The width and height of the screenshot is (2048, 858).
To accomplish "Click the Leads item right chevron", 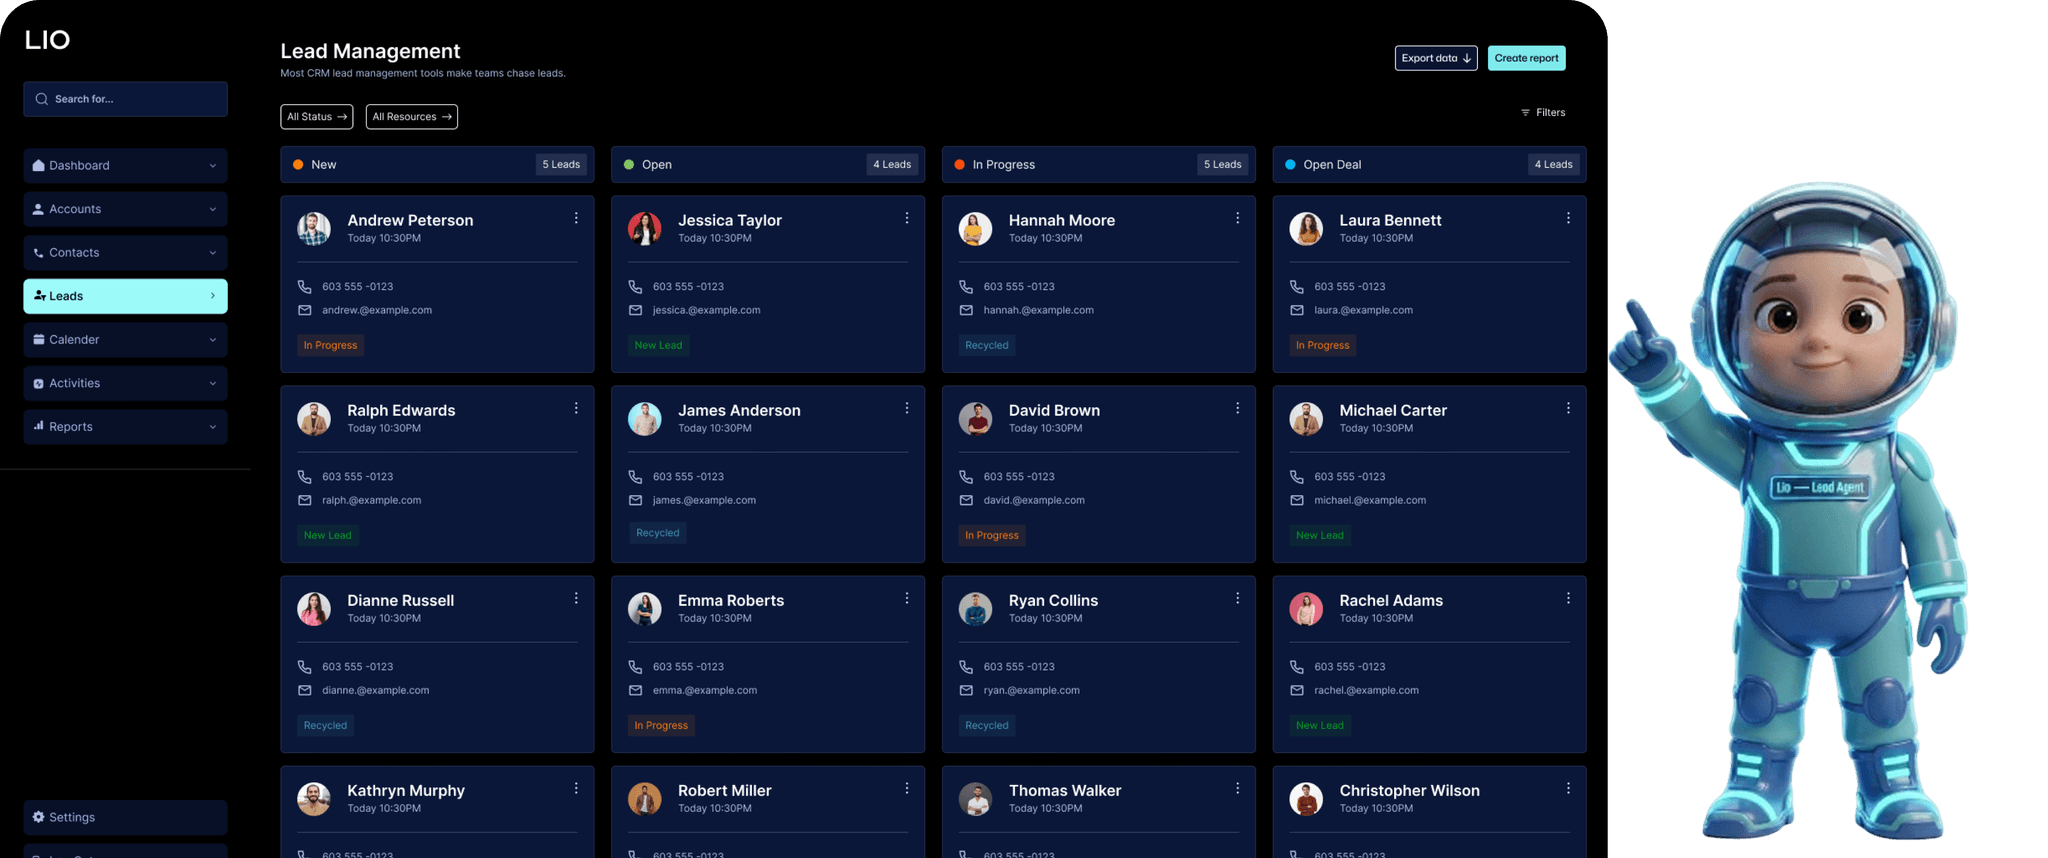I will [212, 296].
